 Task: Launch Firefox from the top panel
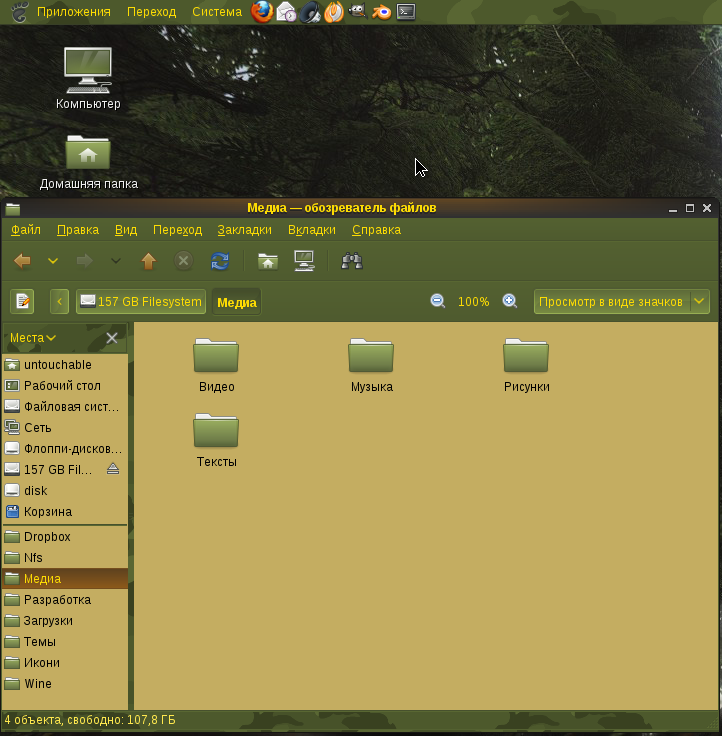(x=262, y=12)
